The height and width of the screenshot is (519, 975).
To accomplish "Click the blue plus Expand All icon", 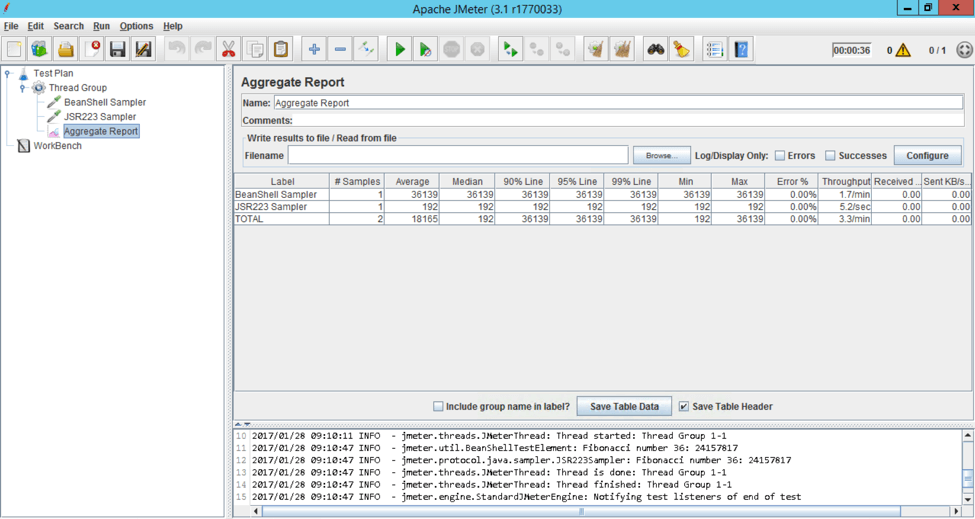I will [314, 49].
